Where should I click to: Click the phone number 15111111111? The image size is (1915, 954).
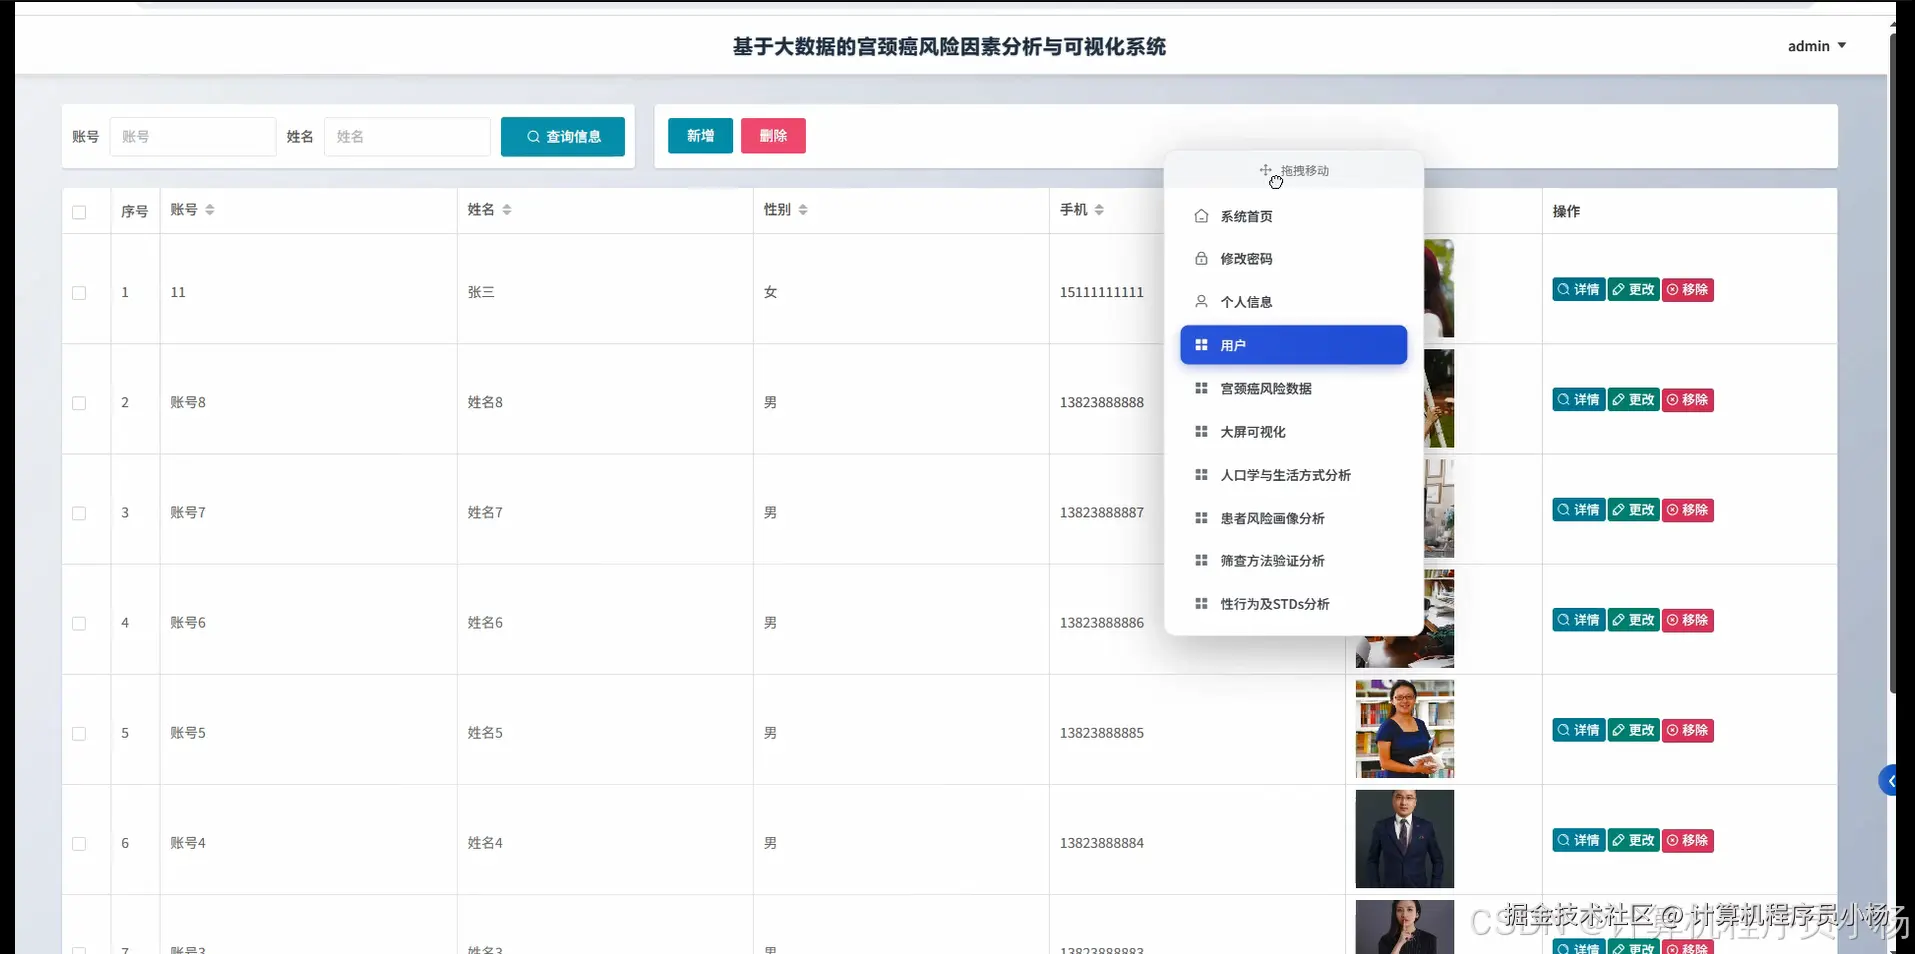coord(1101,292)
